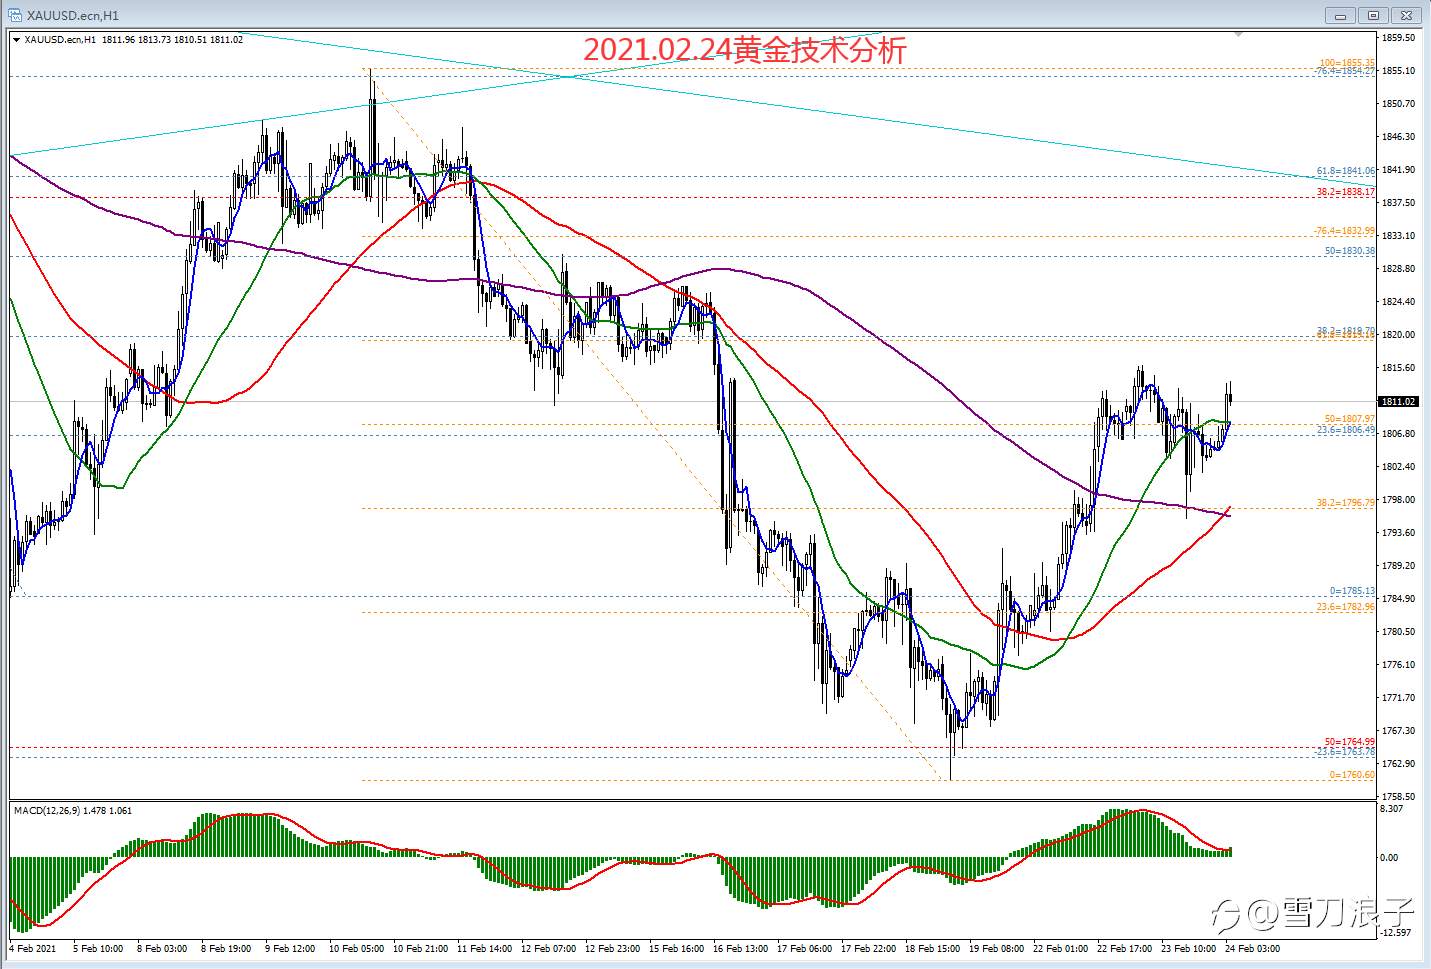Restore down the XAUUSD chart window
The height and width of the screenshot is (969, 1431).
1373,15
